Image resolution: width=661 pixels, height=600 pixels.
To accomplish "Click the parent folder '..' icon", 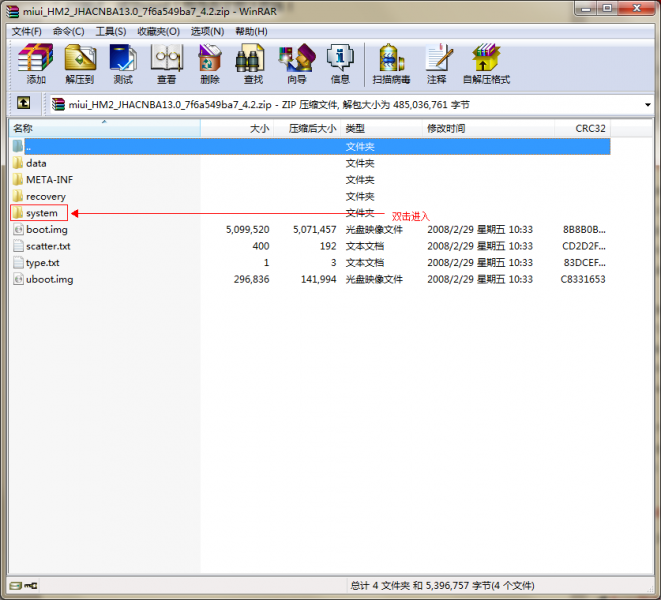I will click(x=18, y=146).
